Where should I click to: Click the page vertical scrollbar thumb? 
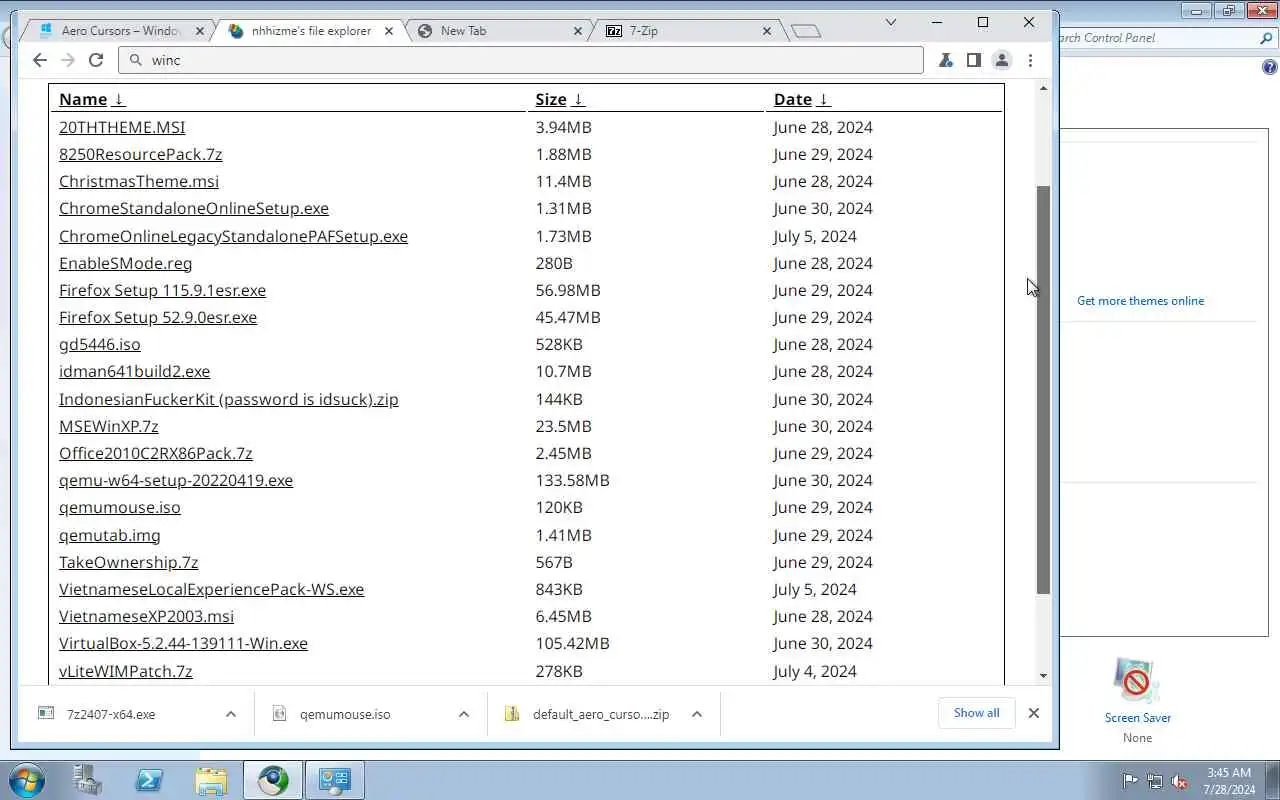coord(1043,390)
